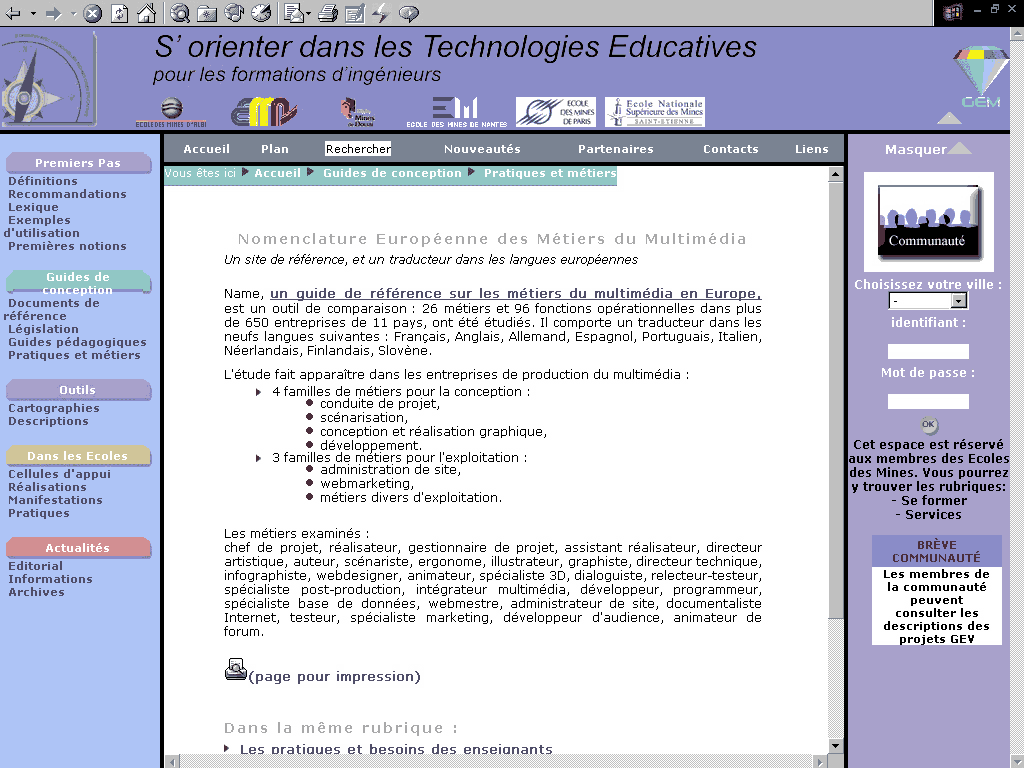Select Contacts in the navigation bar
Screen dimensions: 1024x768
730,149
